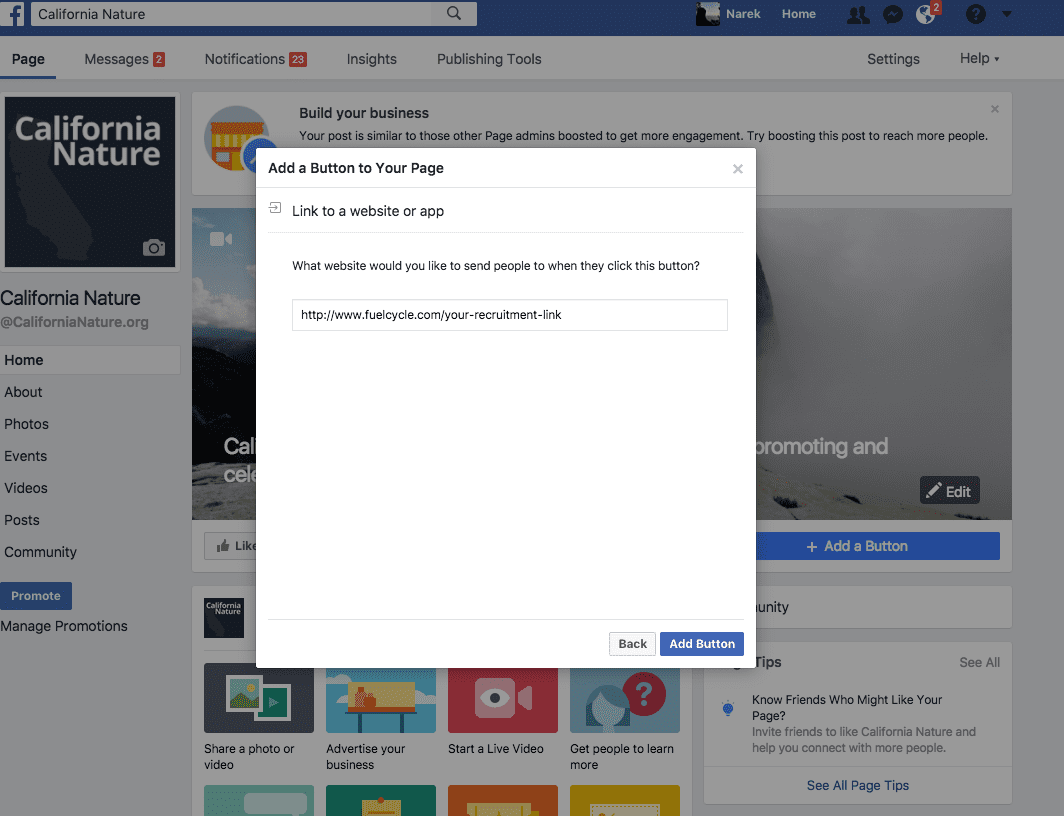Open the Publishing Tools tab
1064x816 pixels.
(489, 59)
